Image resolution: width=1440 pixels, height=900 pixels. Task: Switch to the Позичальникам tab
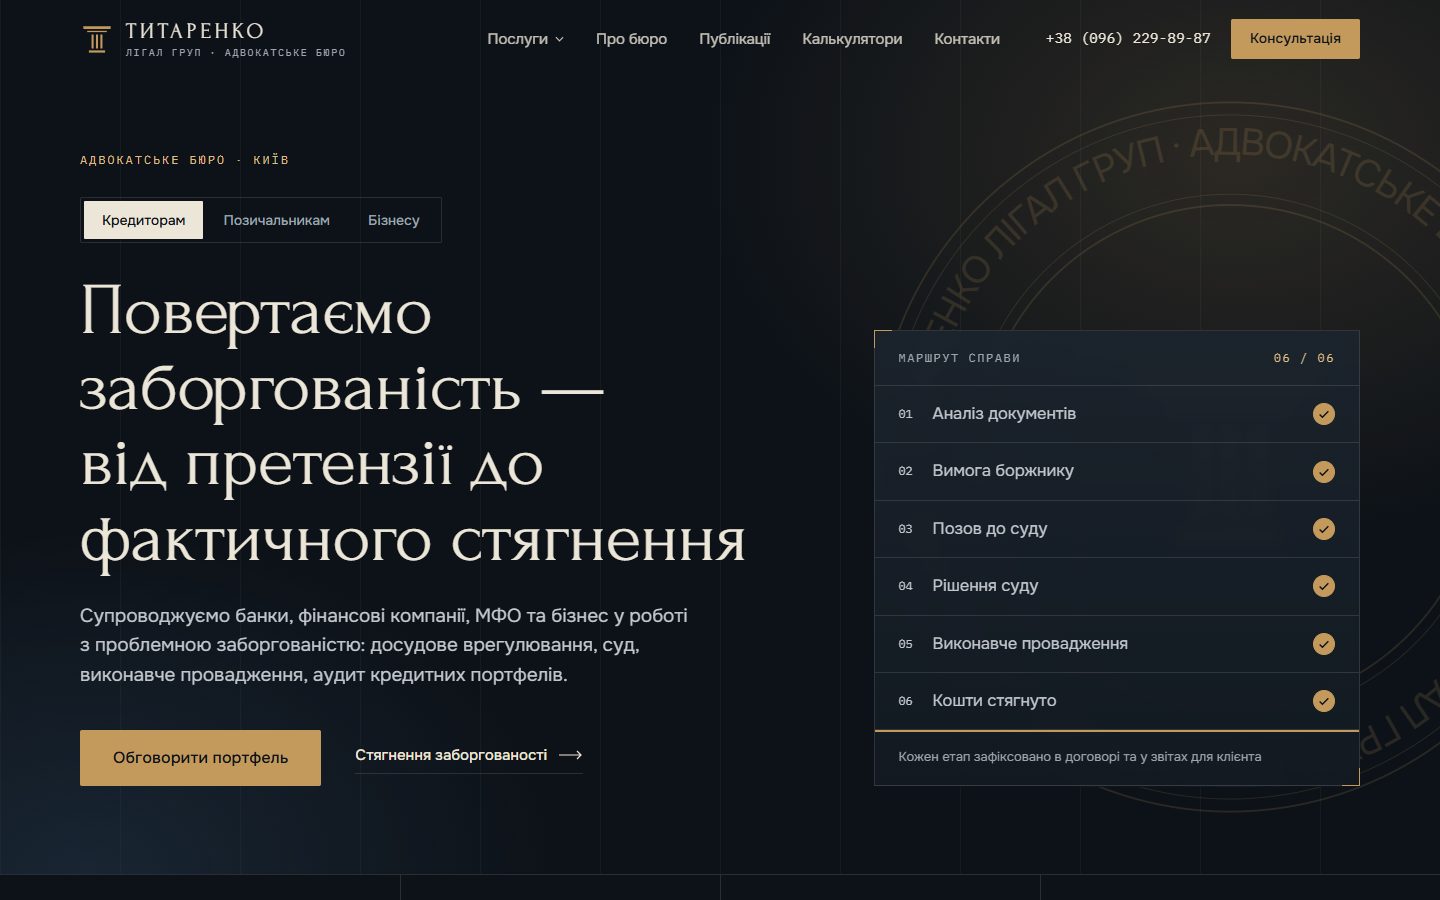click(276, 220)
